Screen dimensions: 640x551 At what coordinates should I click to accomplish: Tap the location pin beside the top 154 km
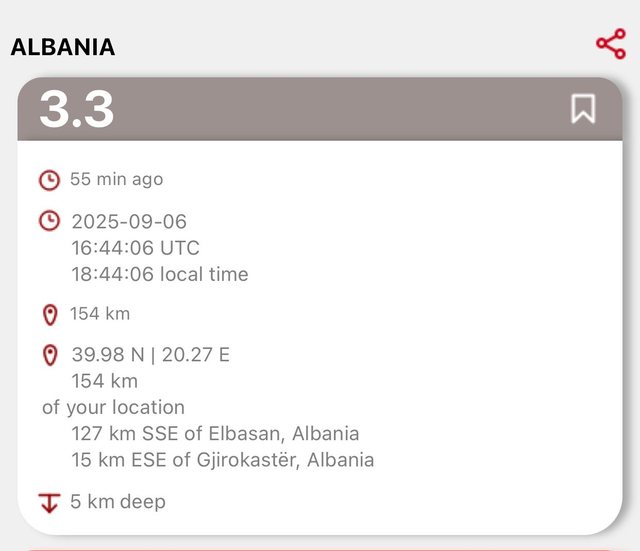coord(50,315)
